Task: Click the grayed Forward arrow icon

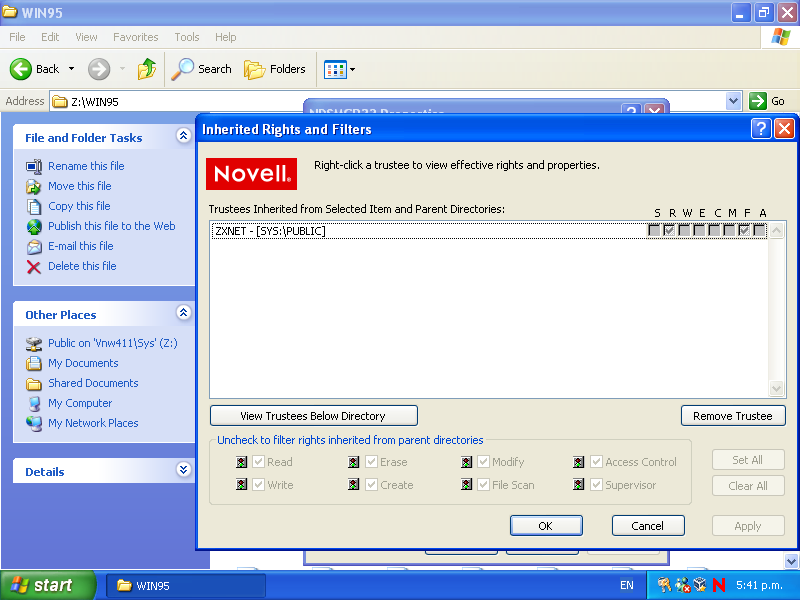Action: pos(99,69)
